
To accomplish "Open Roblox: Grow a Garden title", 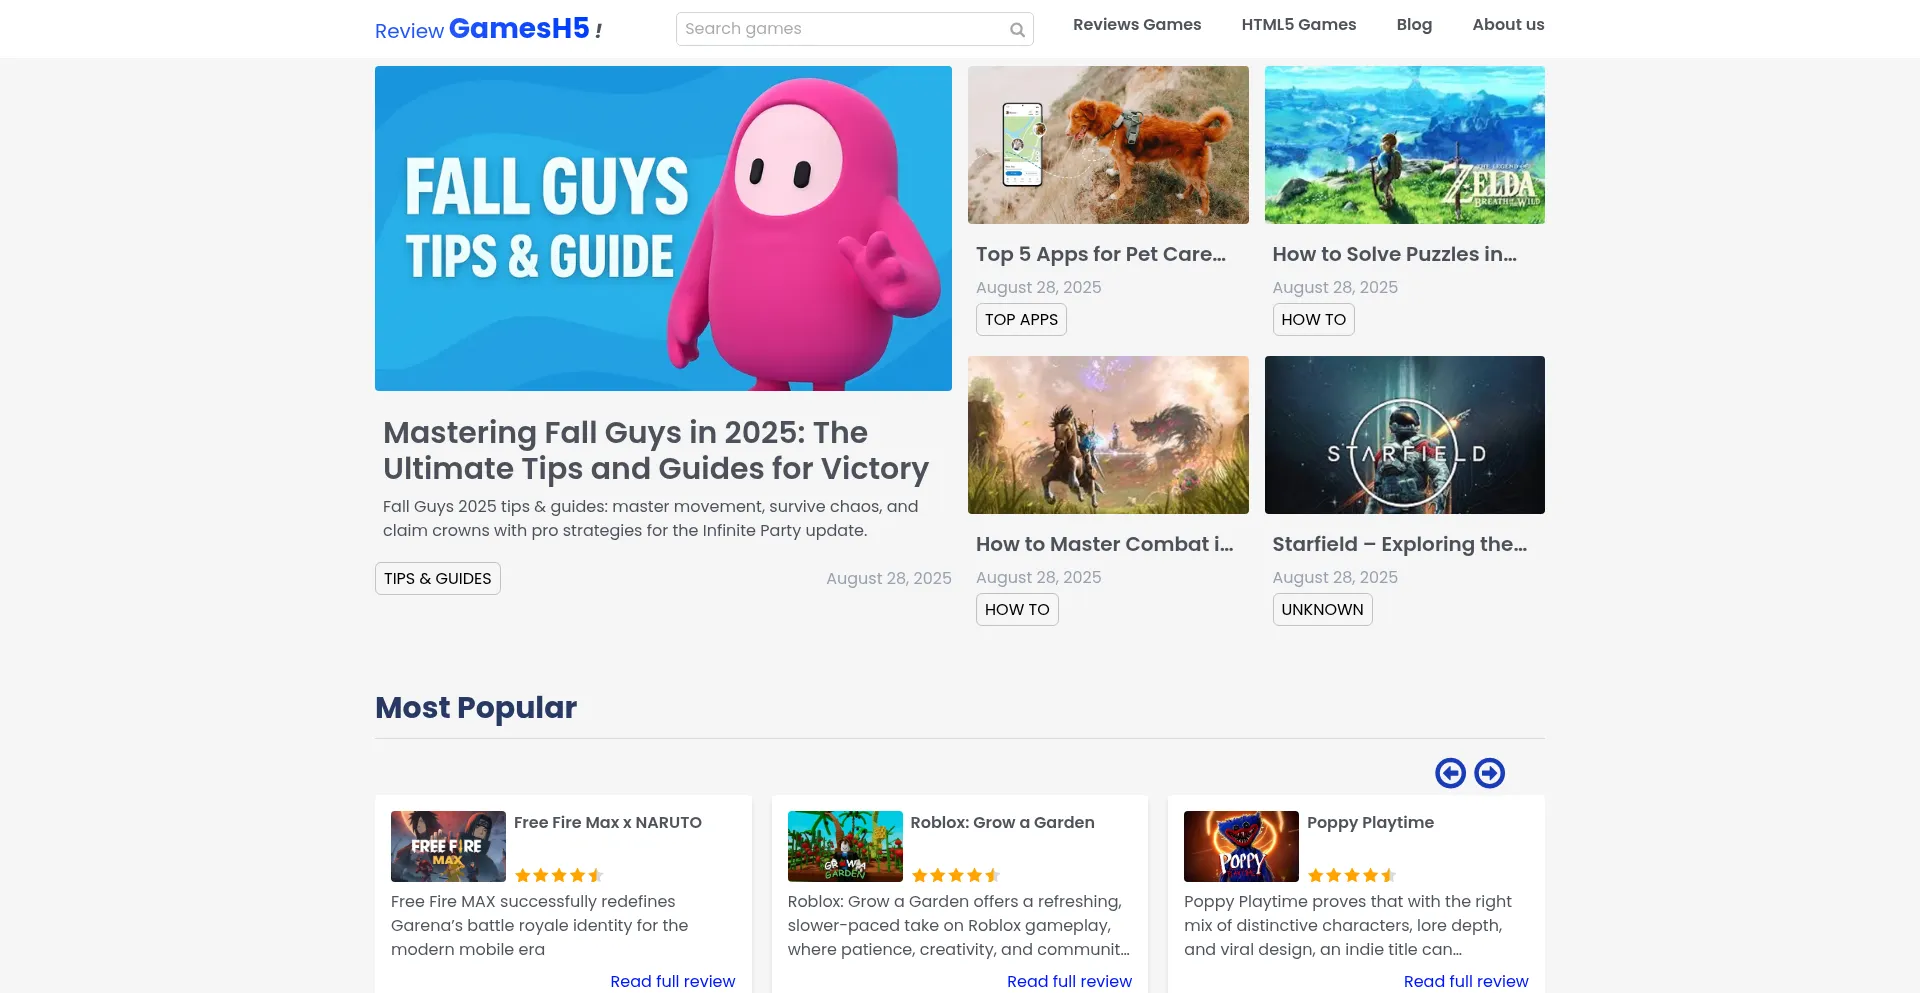I will 1002,822.
